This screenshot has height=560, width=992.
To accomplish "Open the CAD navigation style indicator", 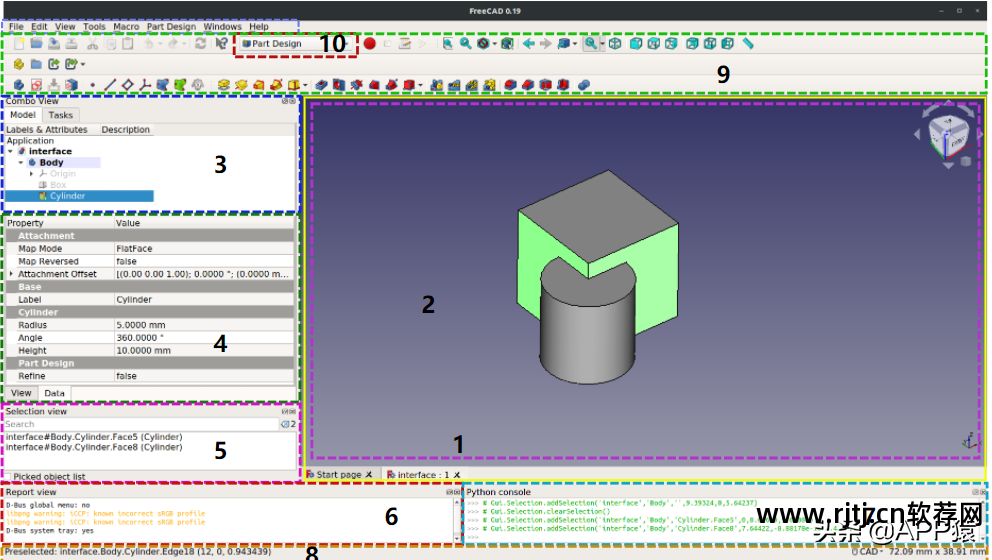I will click(867, 552).
